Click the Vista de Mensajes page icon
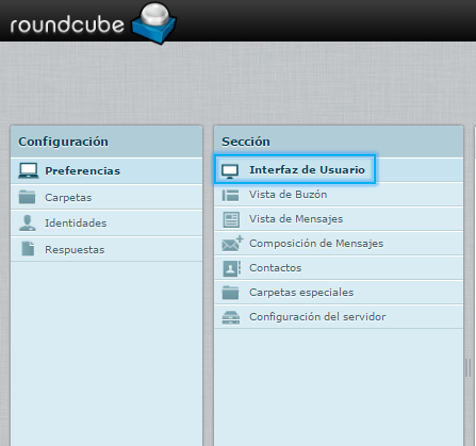476x446 pixels. [x=231, y=220]
